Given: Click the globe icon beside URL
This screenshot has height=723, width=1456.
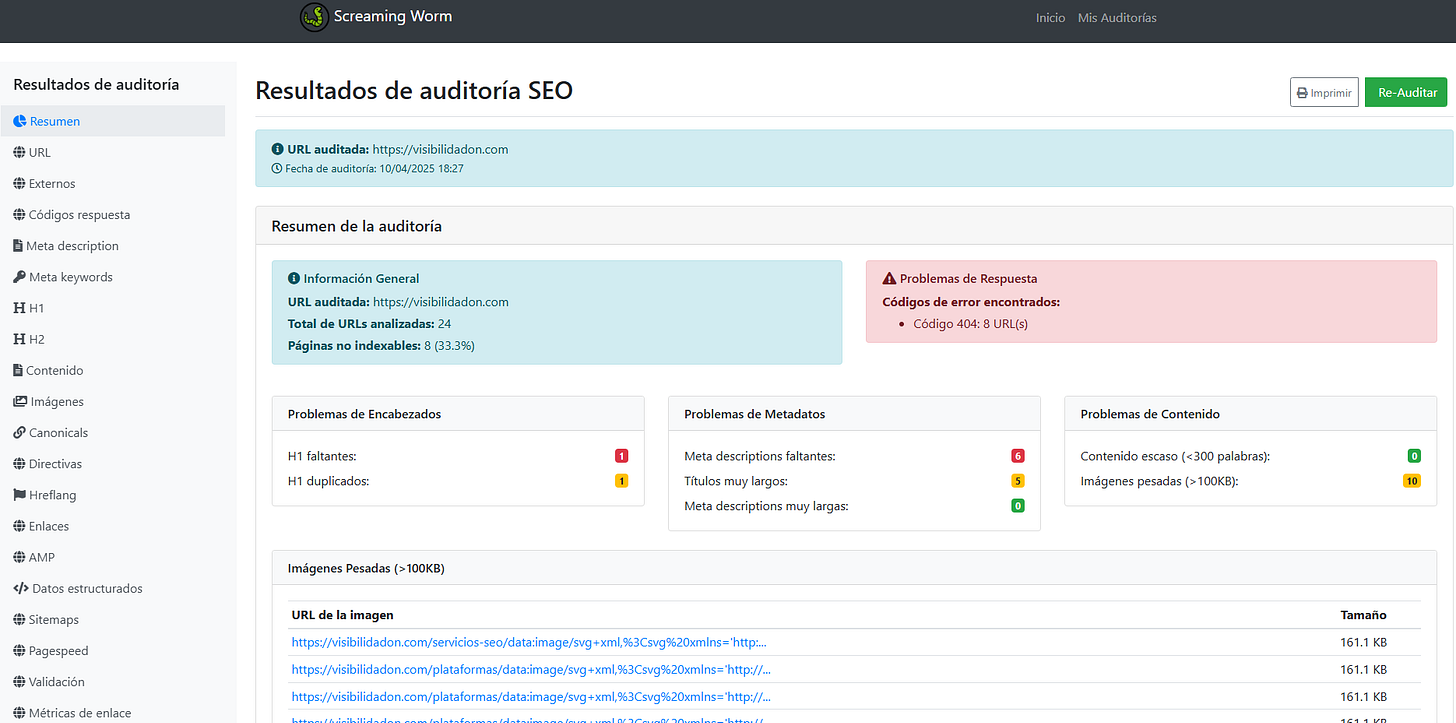Looking at the screenshot, I should click(19, 153).
